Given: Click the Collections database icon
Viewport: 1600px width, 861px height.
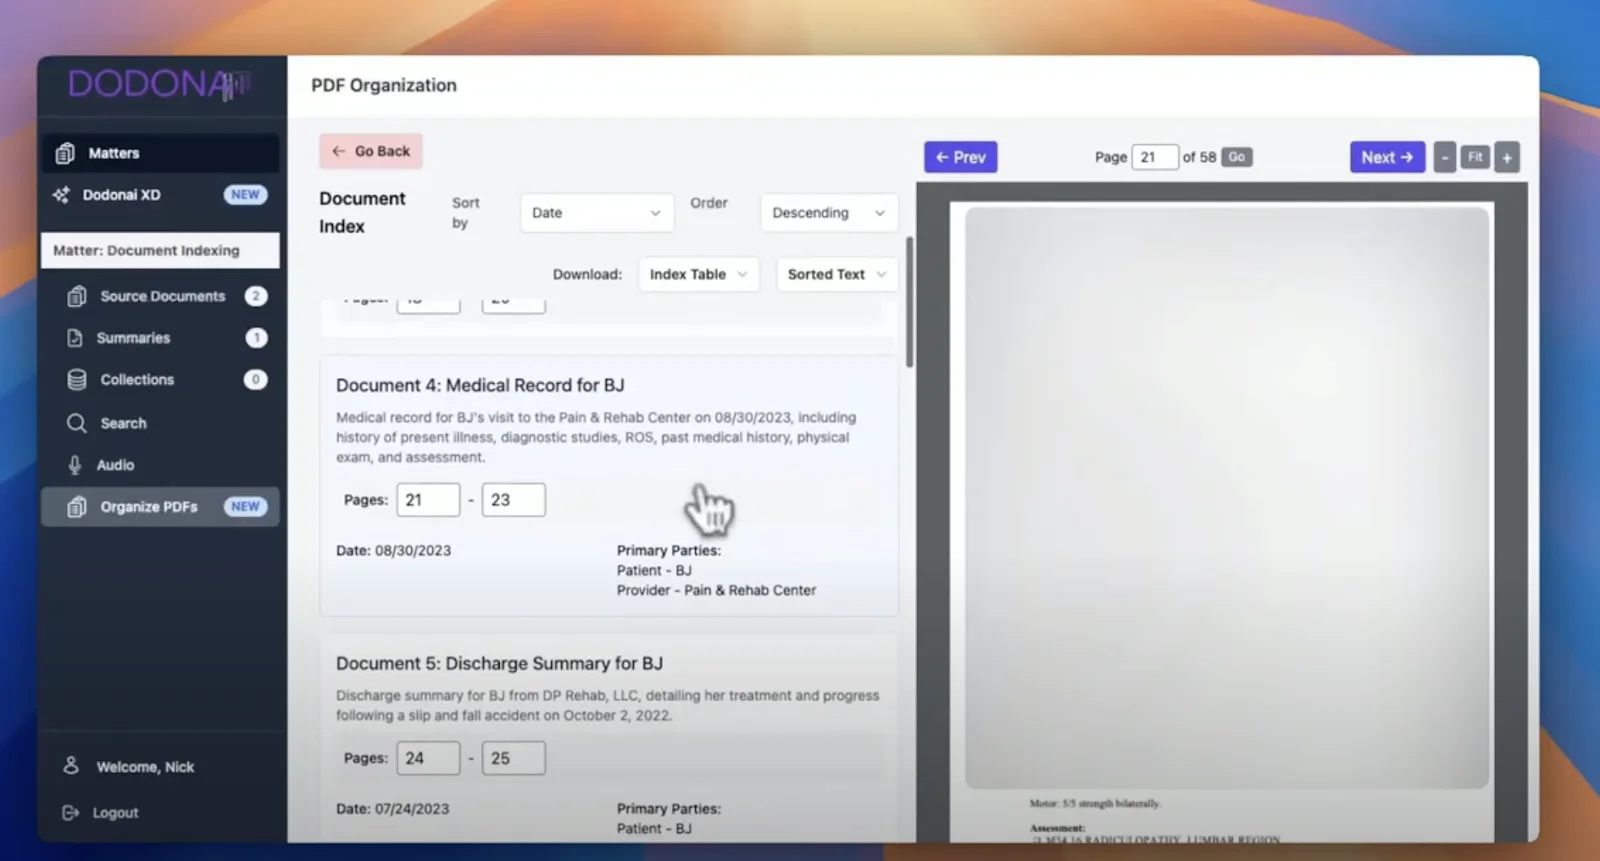Looking at the screenshot, I should [77, 380].
